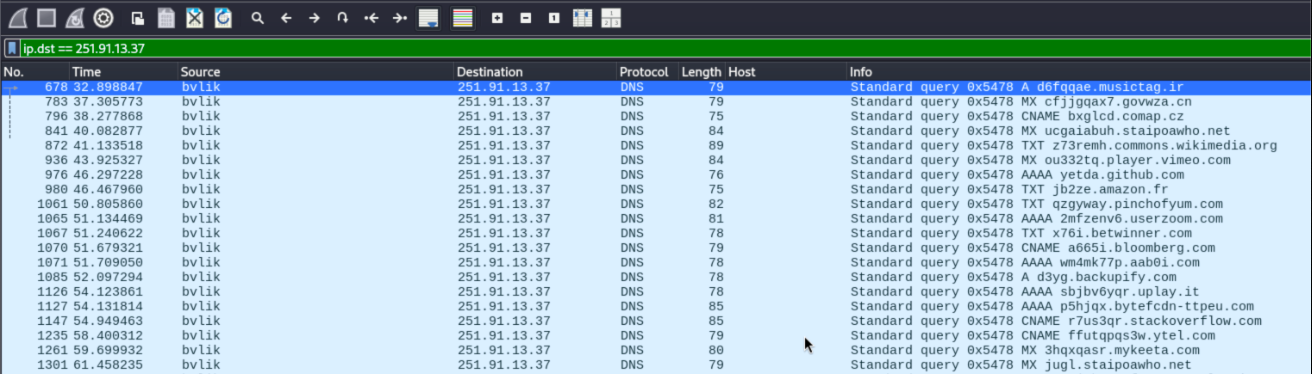The width and height of the screenshot is (1312, 374).
Task: Restart the current capture
Action: 74,18
